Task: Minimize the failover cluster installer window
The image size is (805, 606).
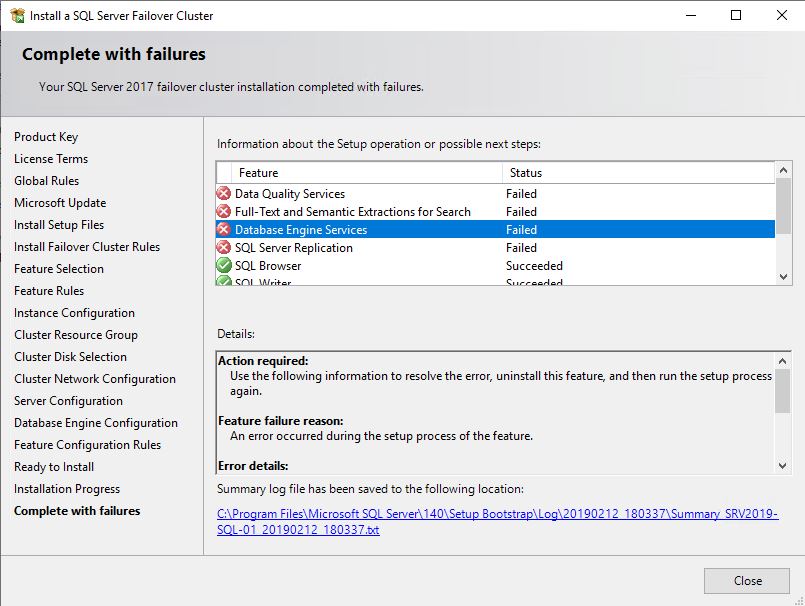Action: point(691,15)
